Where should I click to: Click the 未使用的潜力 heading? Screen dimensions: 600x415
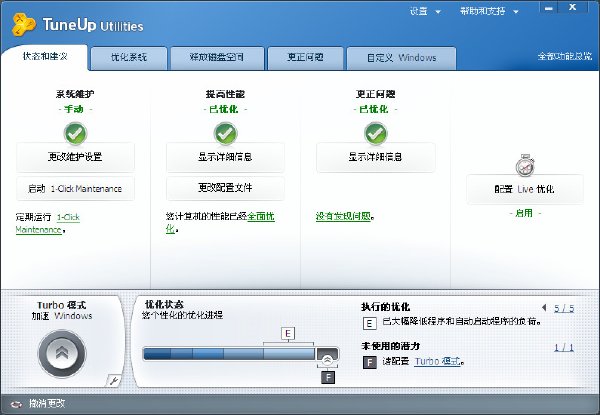tap(390, 346)
